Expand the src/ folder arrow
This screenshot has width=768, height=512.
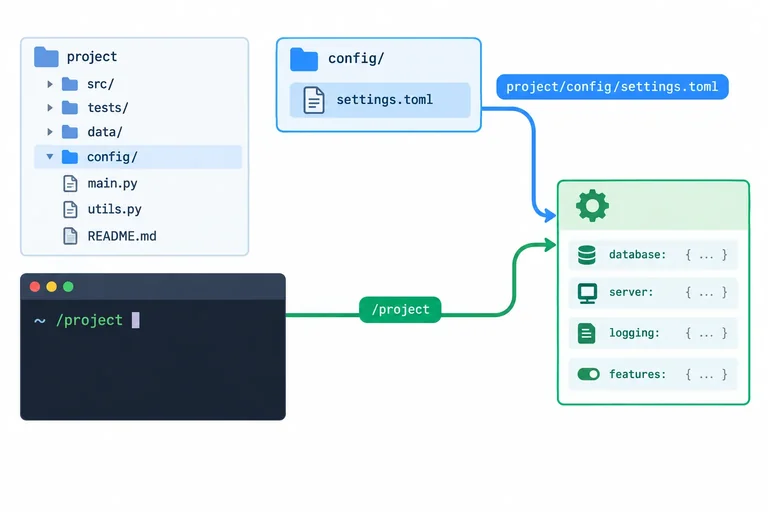point(49,84)
